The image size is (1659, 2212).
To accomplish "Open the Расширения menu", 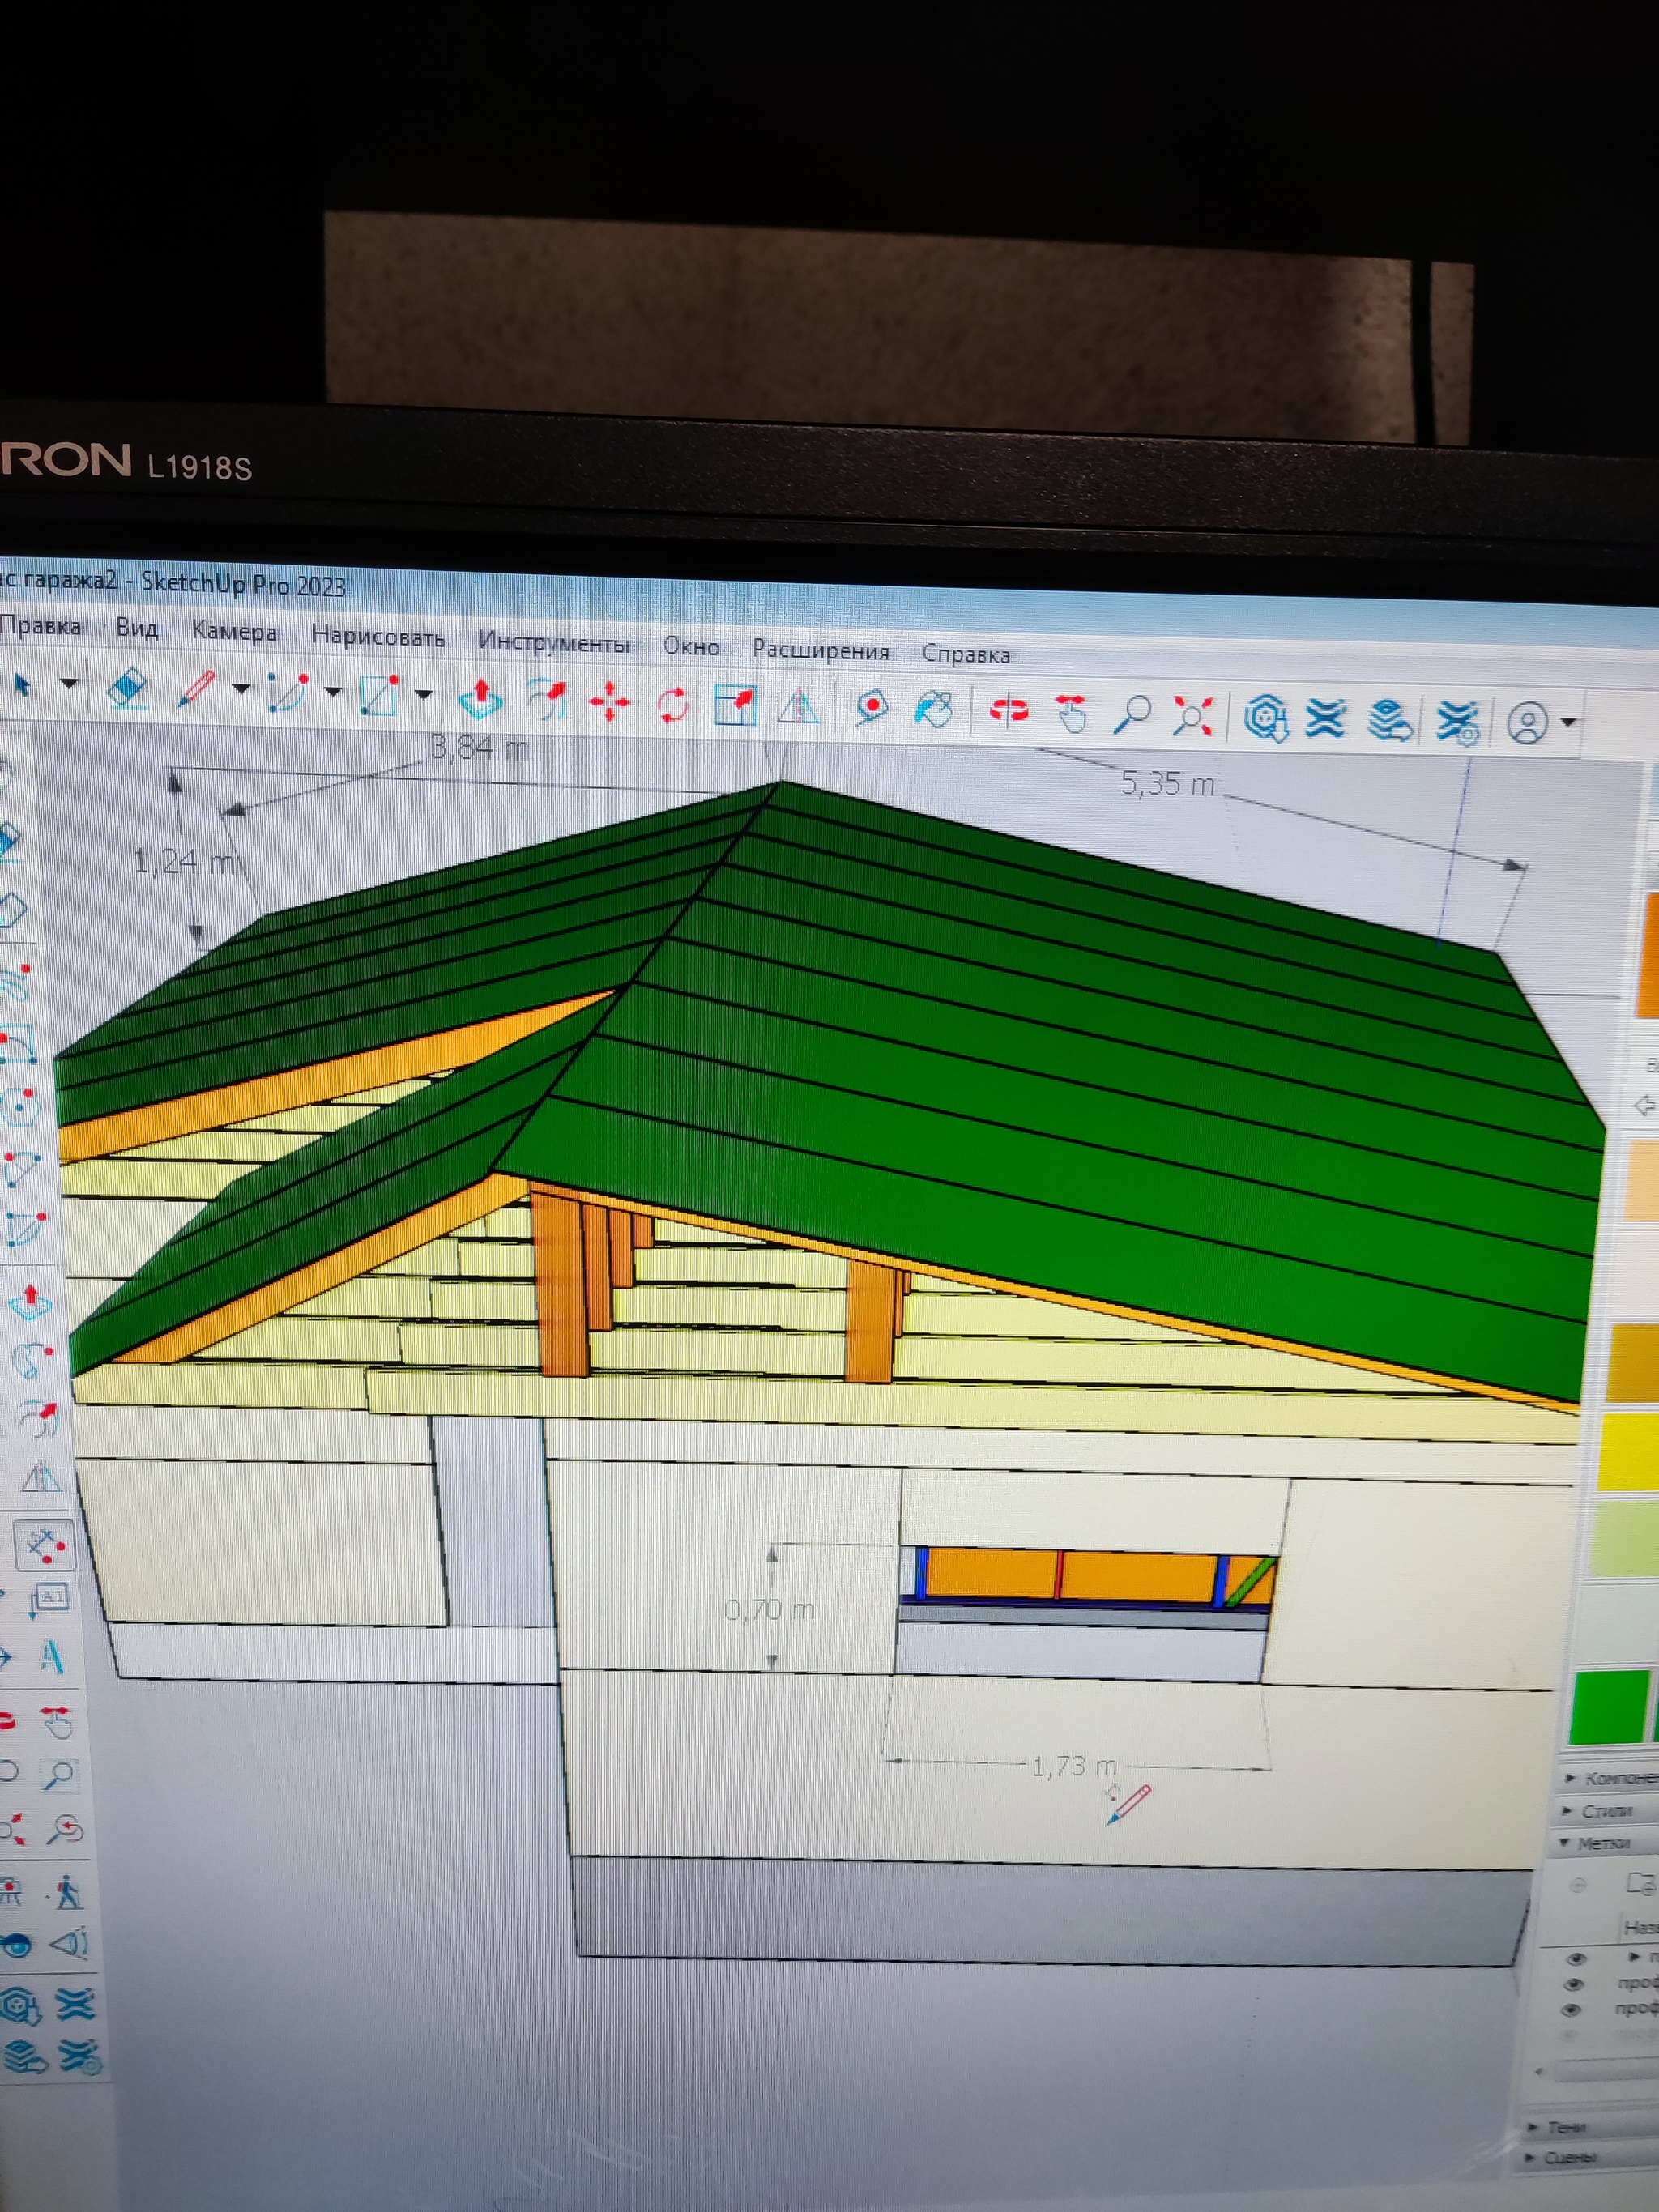I will click(820, 650).
